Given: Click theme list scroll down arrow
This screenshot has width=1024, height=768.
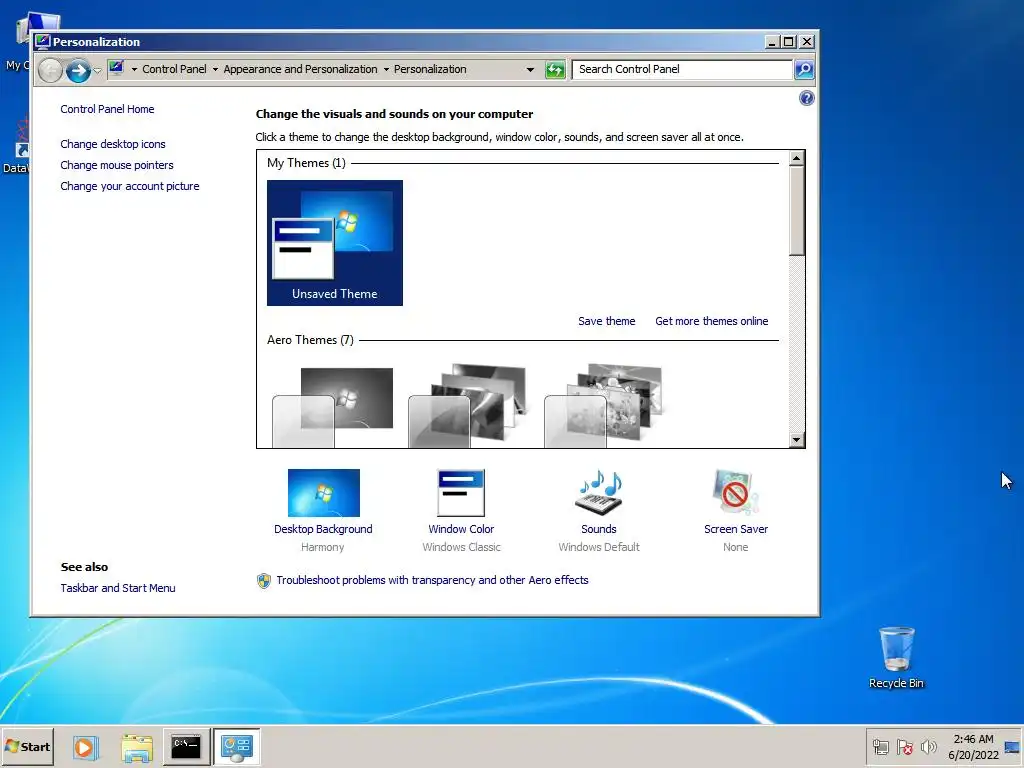Looking at the screenshot, I should click(796, 440).
